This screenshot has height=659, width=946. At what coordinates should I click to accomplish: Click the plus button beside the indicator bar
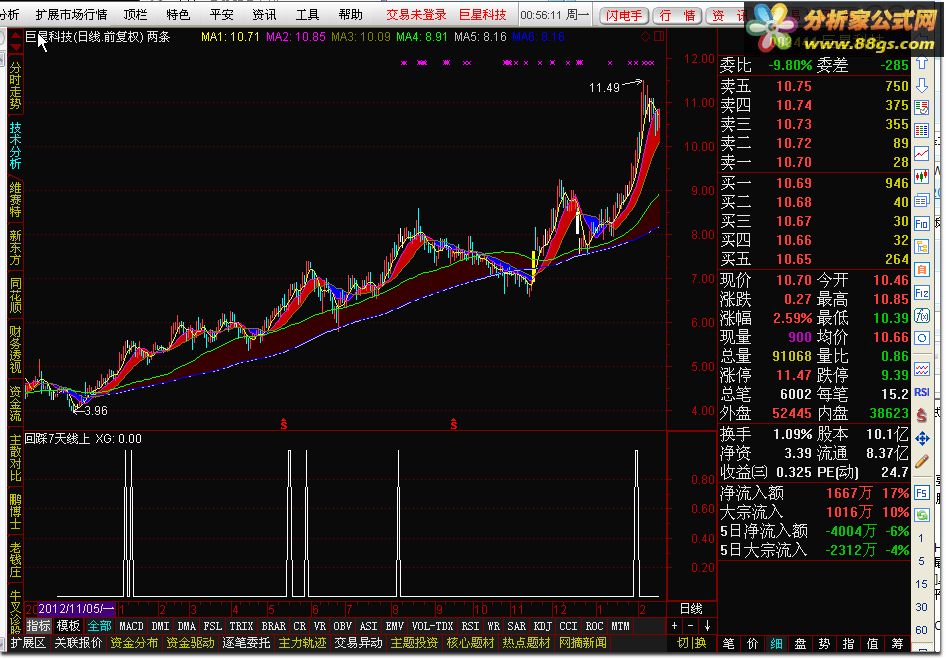(x=675, y=626)
